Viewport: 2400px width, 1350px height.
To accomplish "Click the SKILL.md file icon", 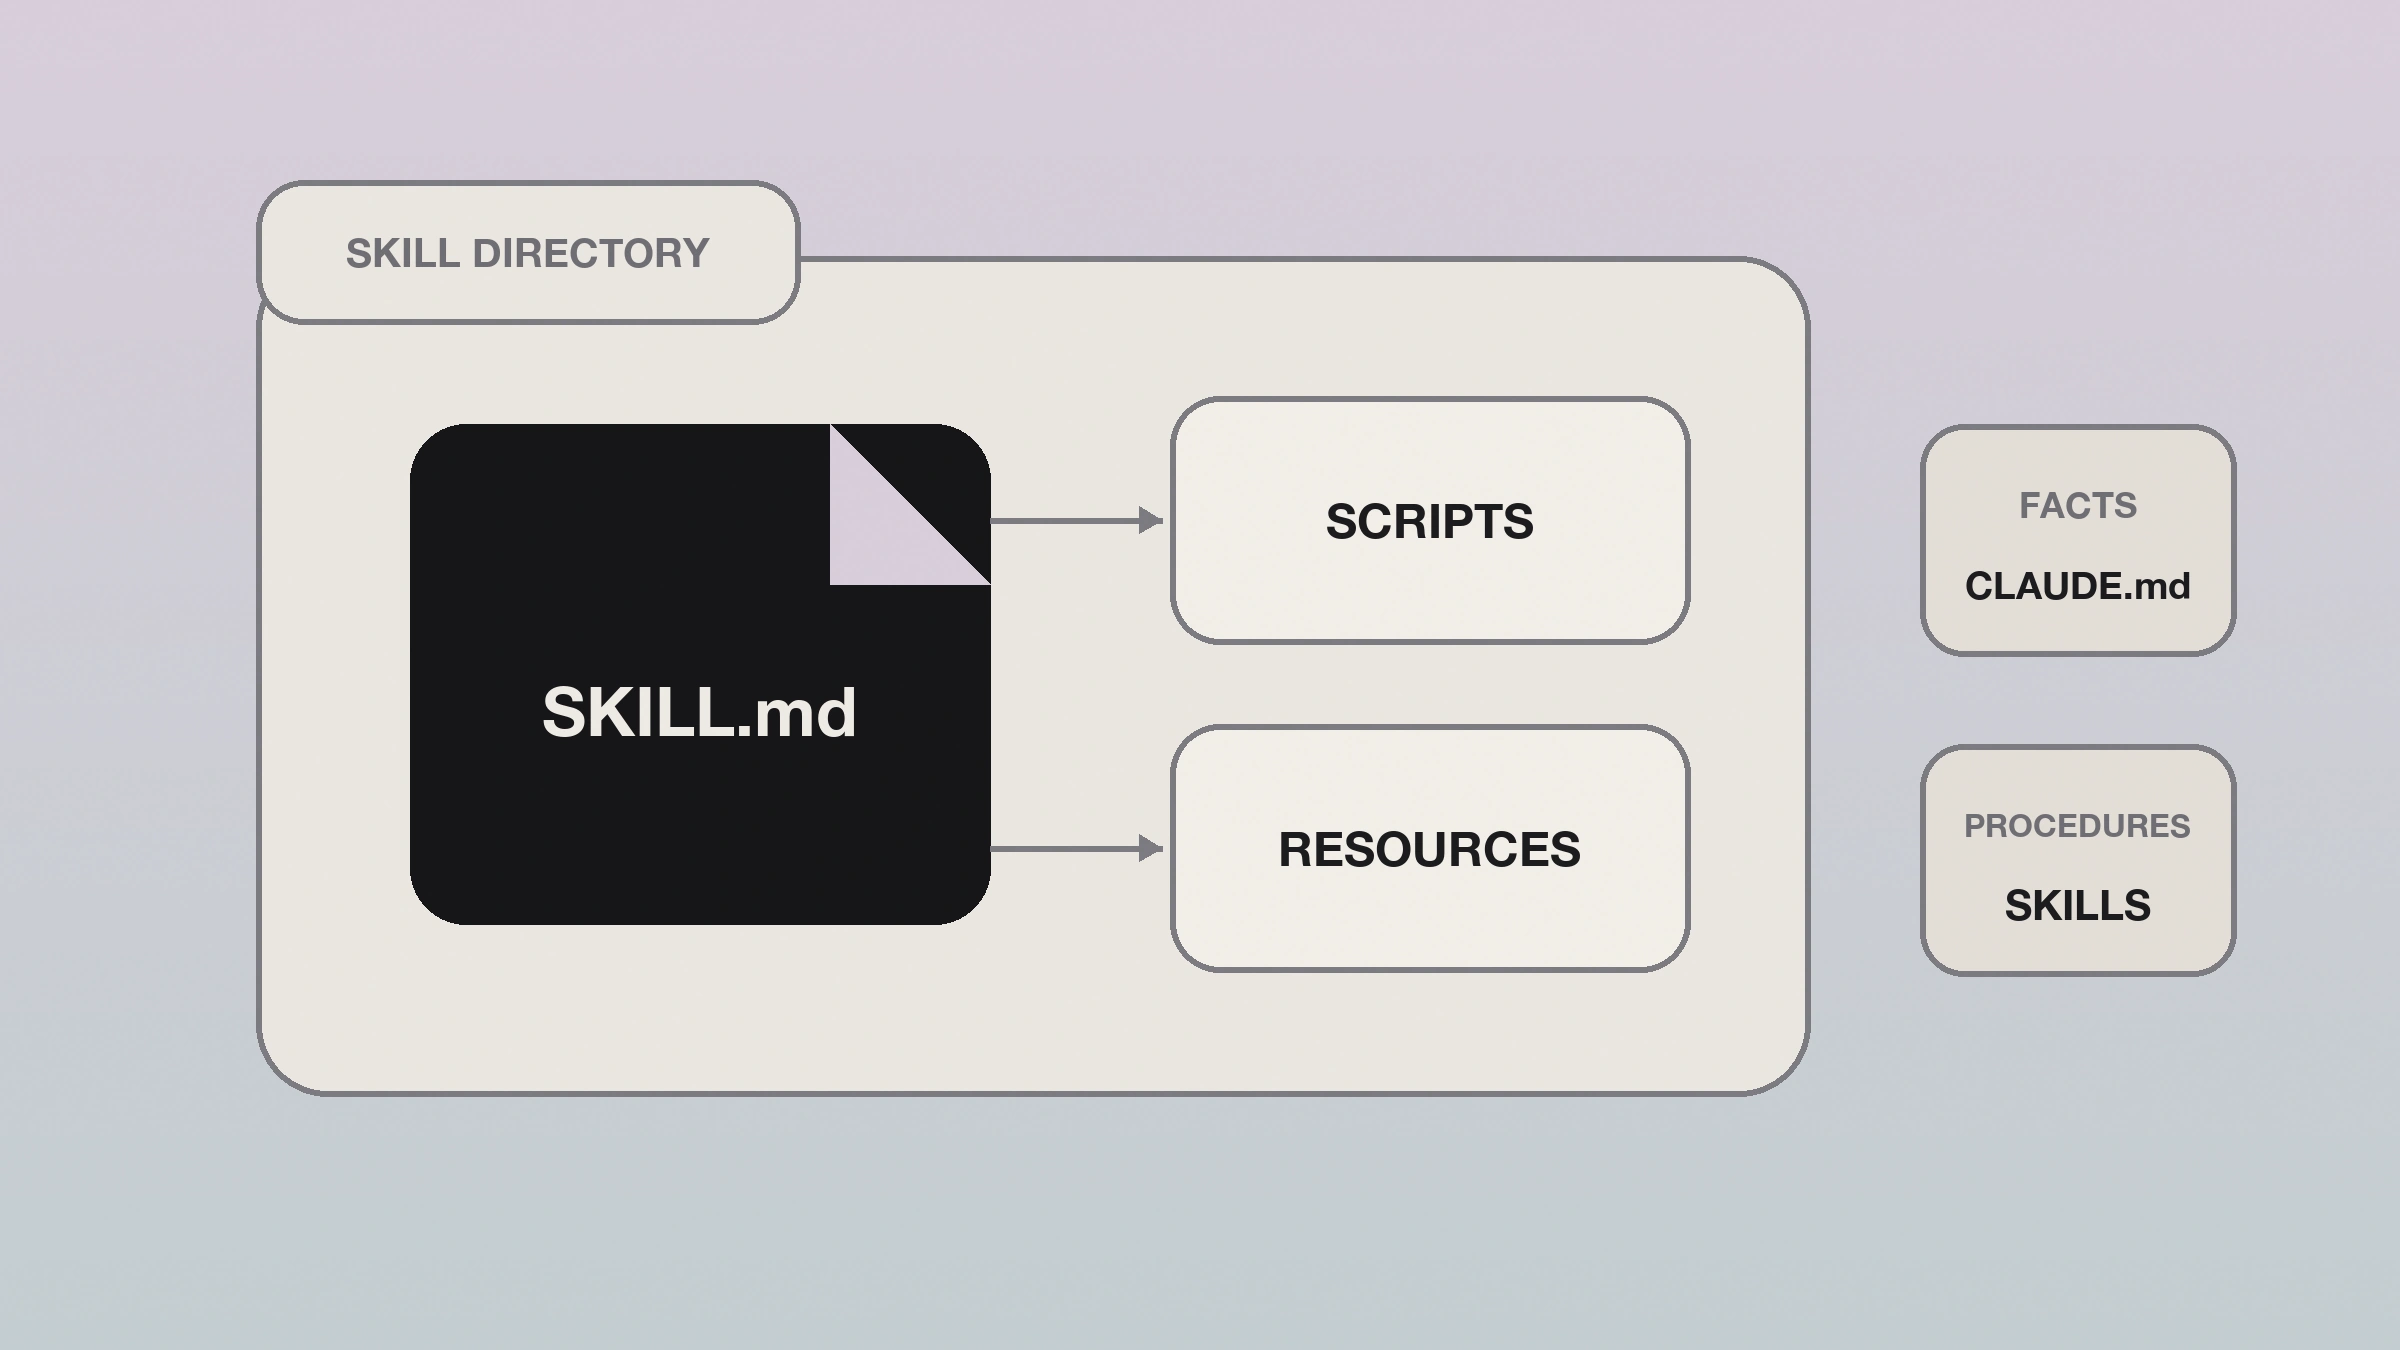I will (700, 674).
